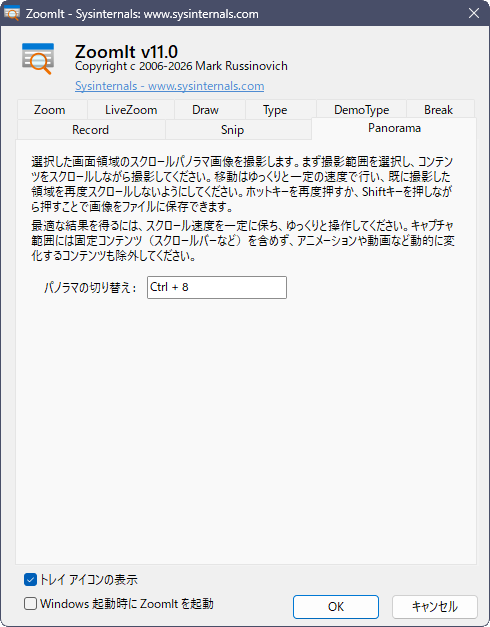Switch to the Zoom tab
This screenshot has height=627, width=490.
pyautogui.click(x=52, y=110)
